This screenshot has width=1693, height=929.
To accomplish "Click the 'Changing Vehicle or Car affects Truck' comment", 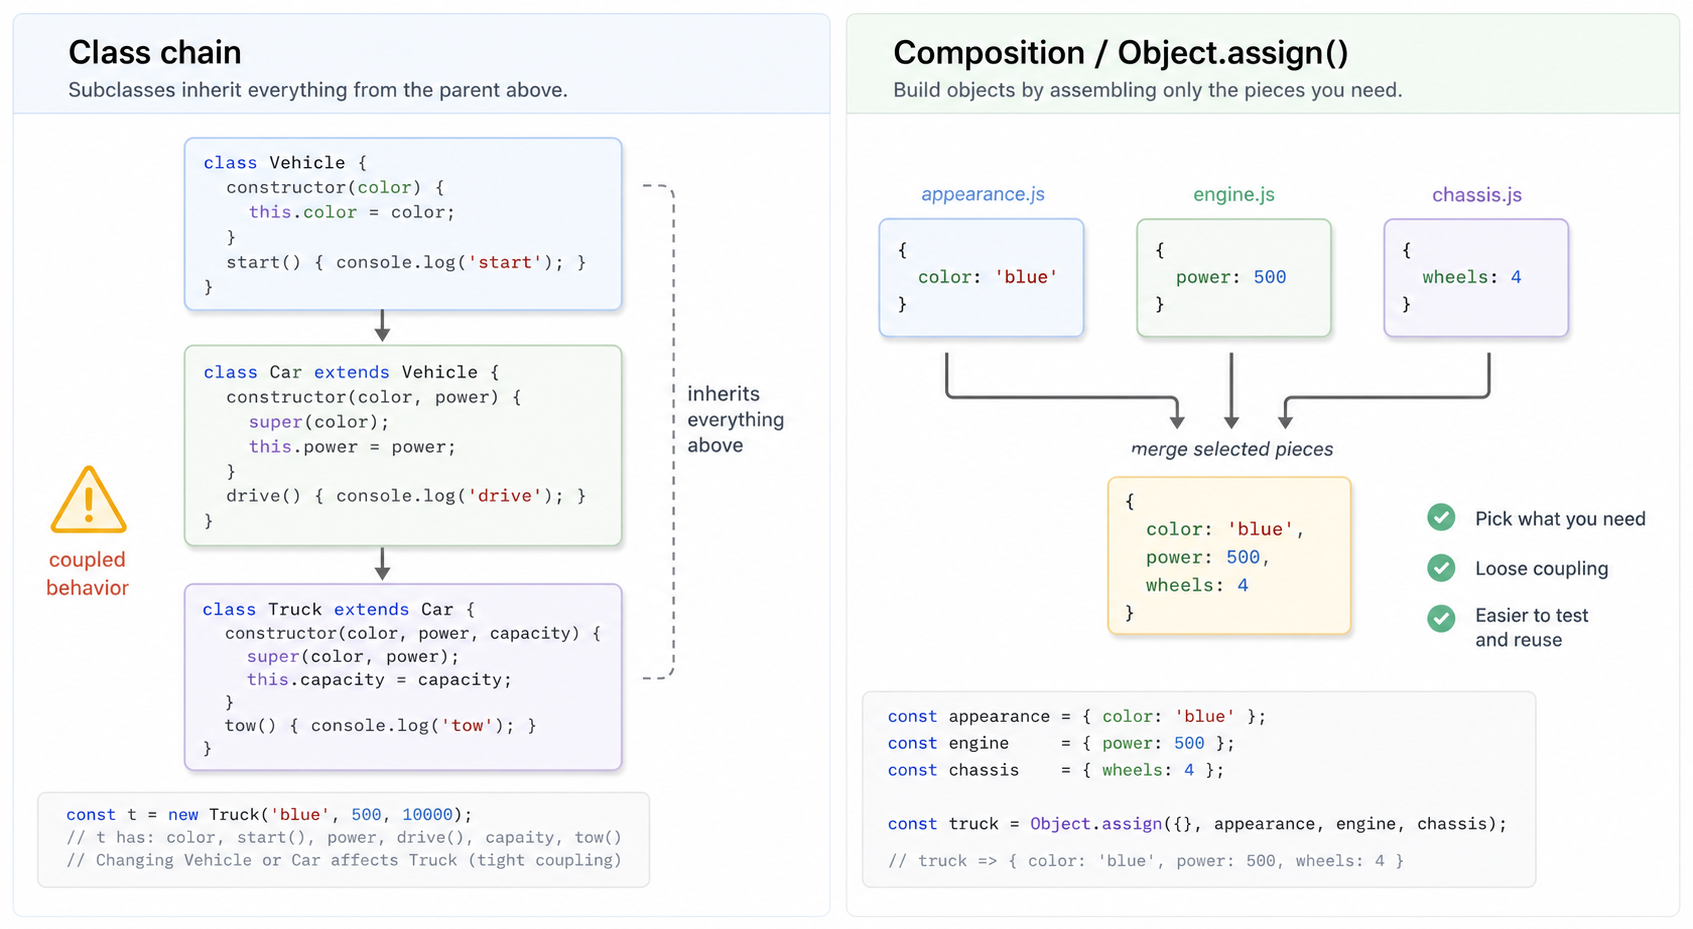I will click(344, 860).
